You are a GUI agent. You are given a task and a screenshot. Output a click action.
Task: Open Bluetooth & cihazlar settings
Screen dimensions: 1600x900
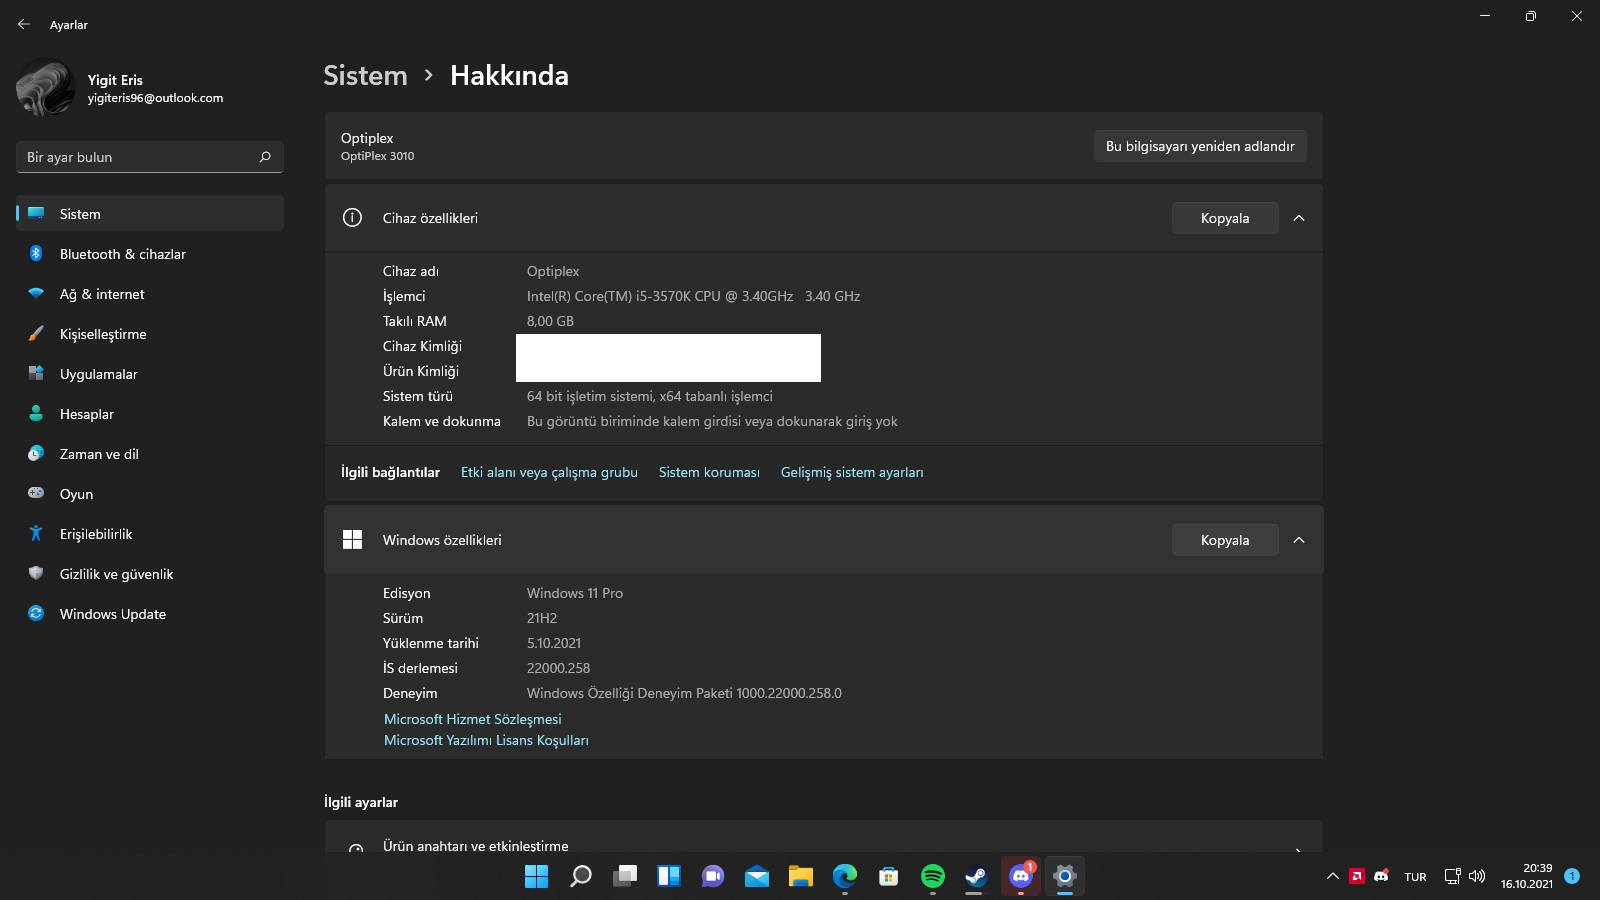pos(122,254)
